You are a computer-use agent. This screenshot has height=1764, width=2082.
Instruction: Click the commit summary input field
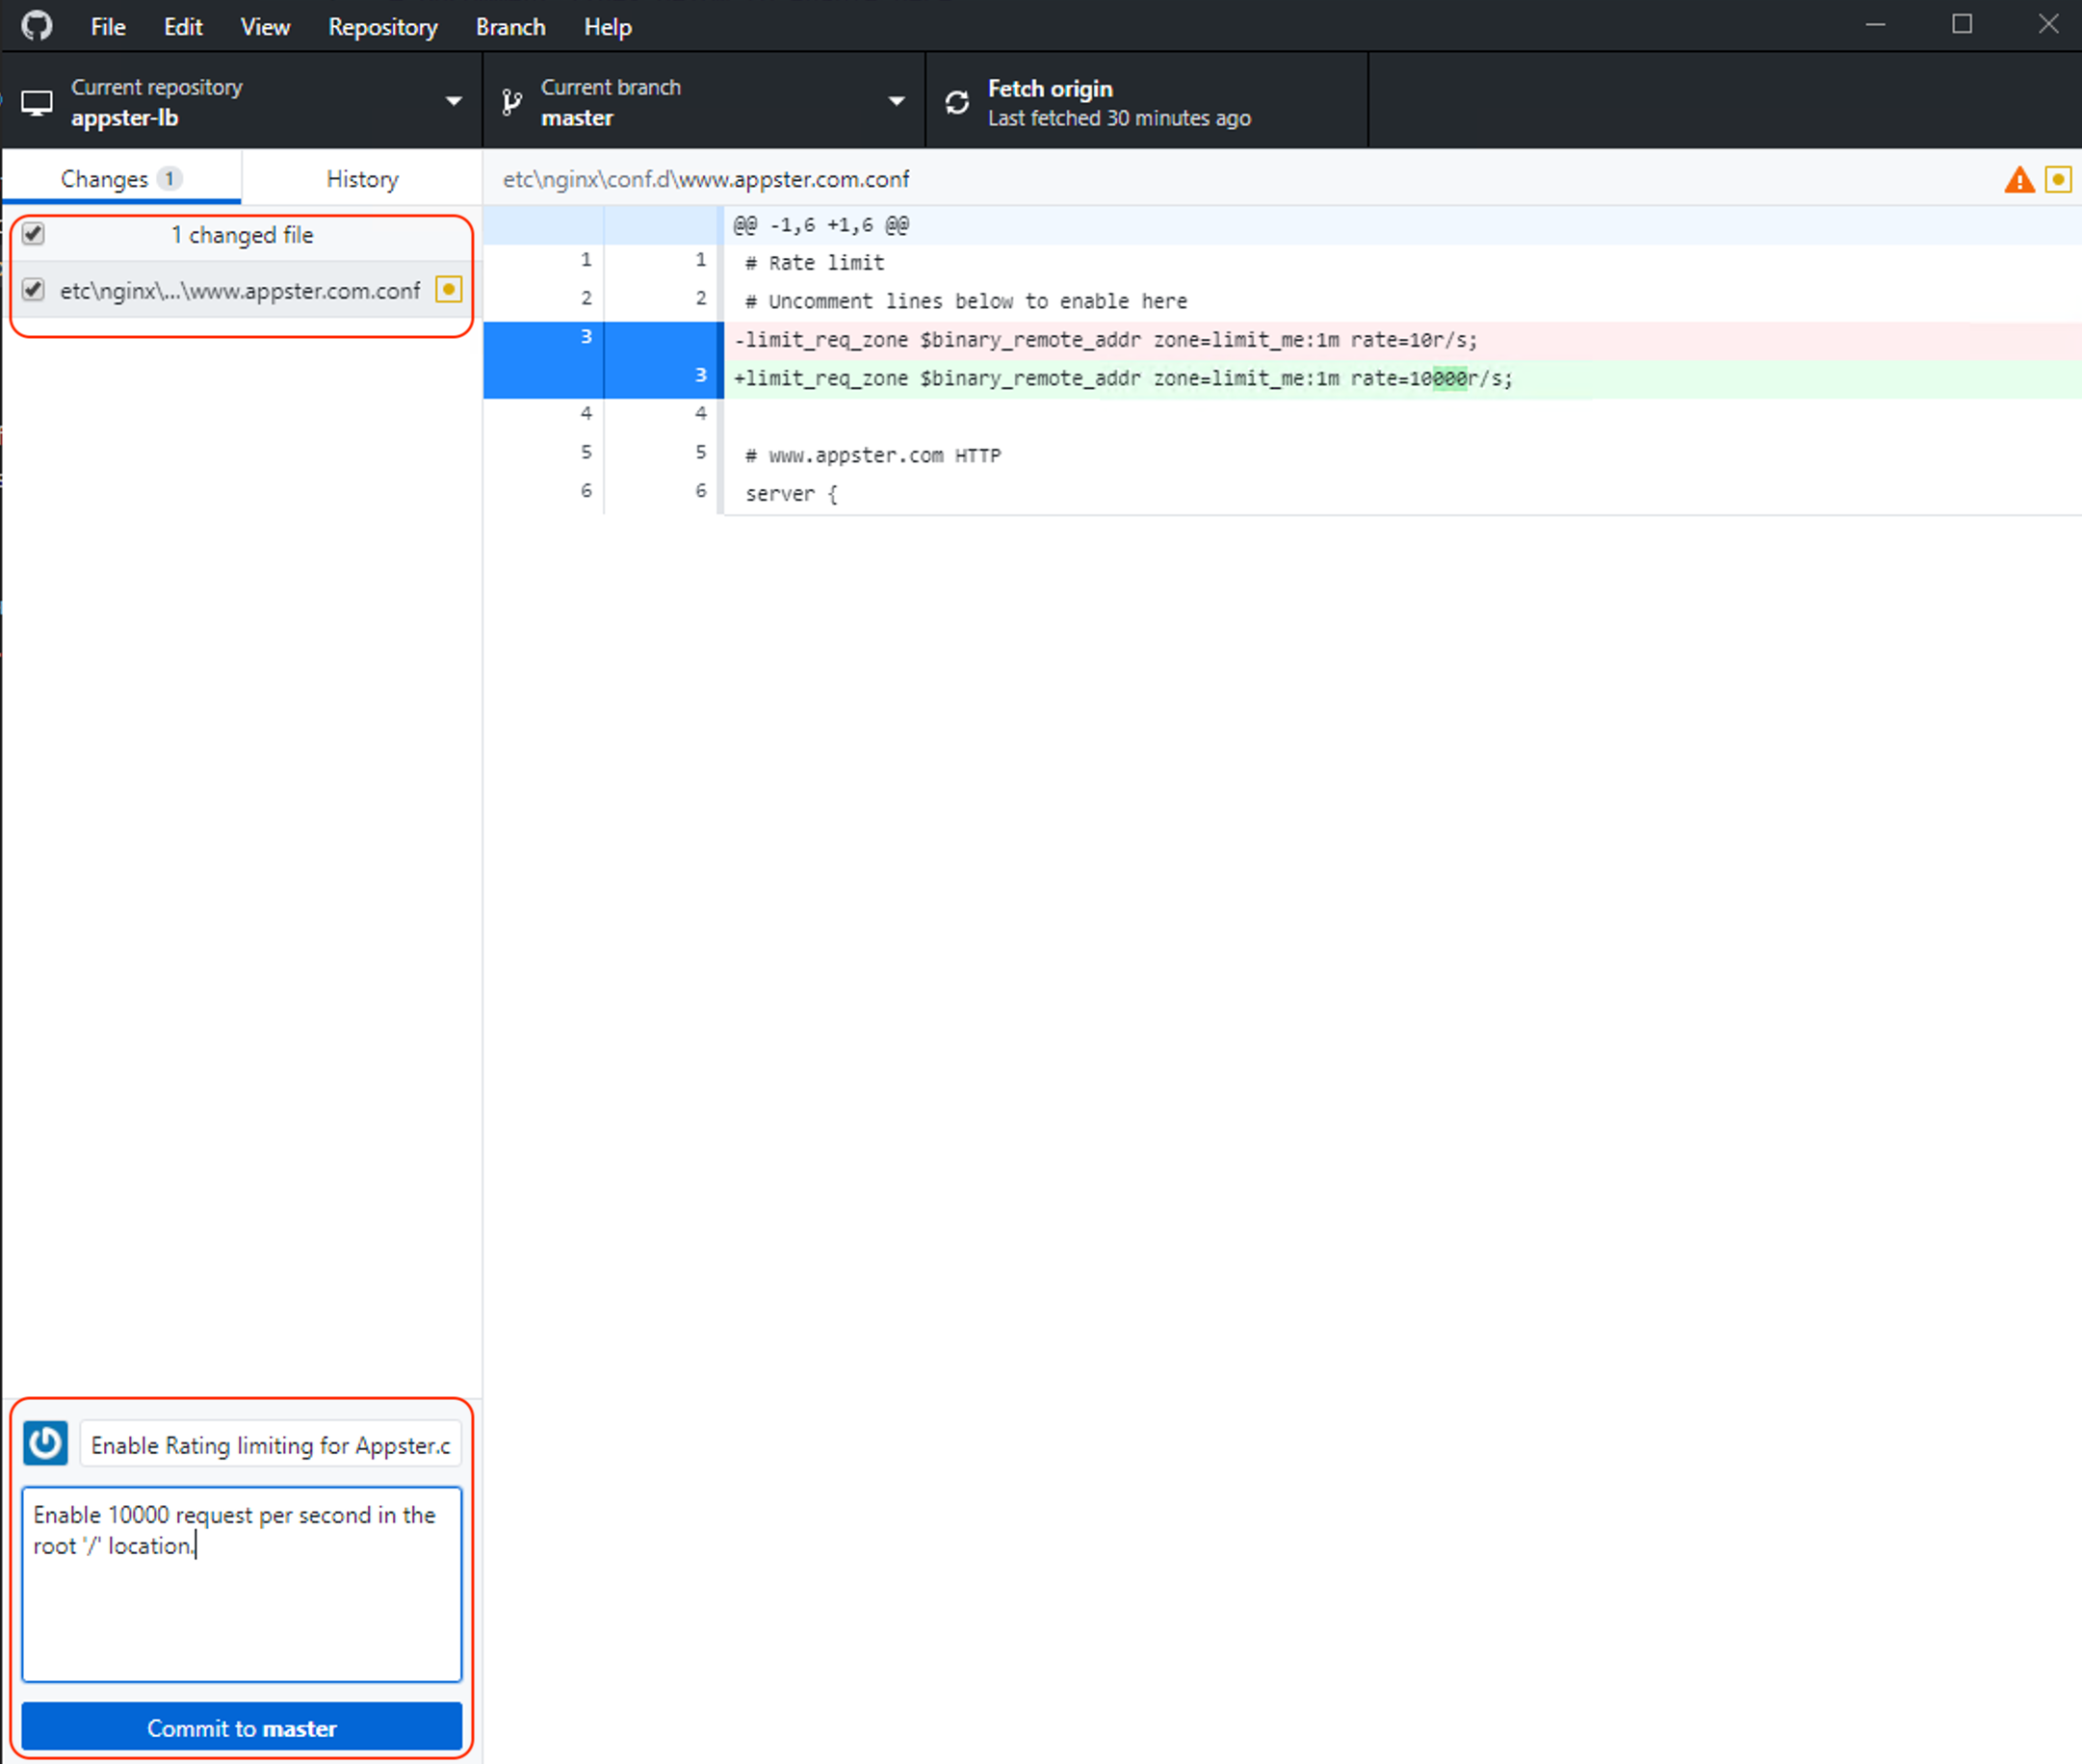[x=271, y=1445]
